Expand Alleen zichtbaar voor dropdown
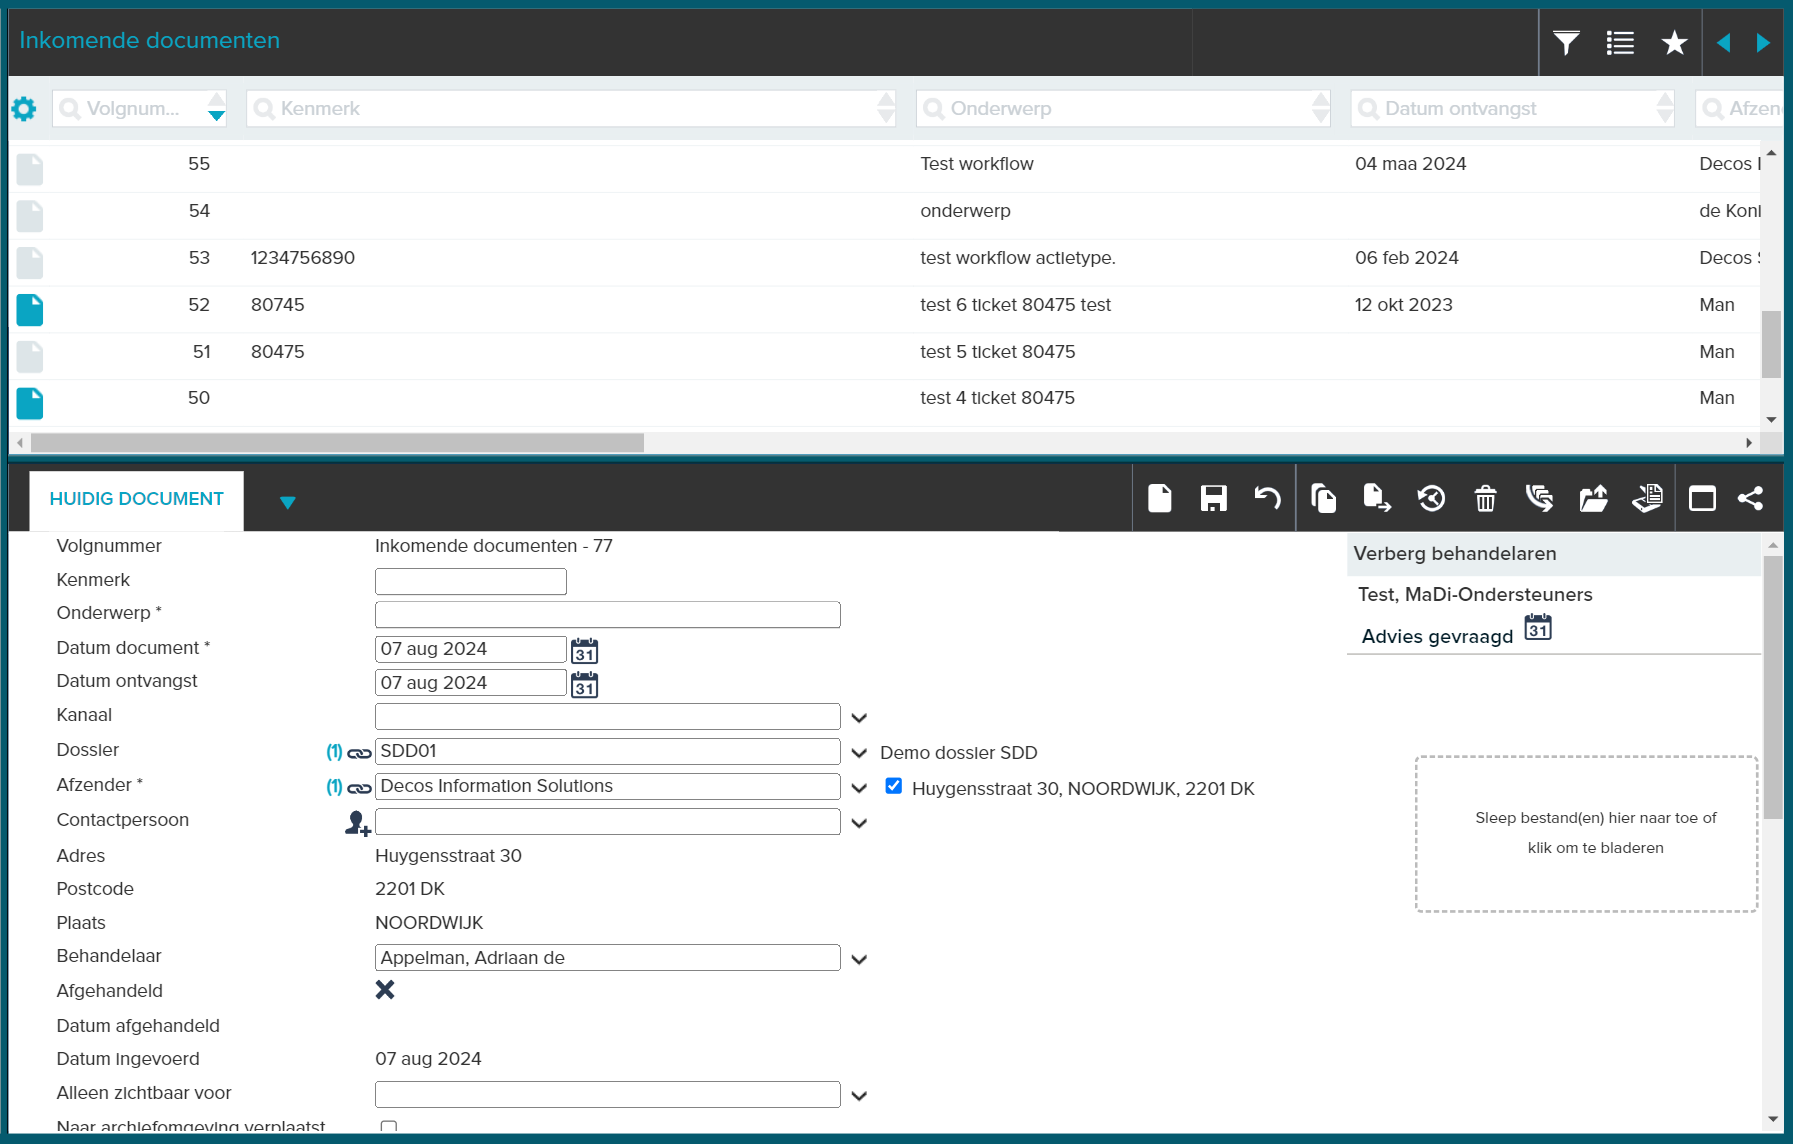 click(x=859, y=1096)
